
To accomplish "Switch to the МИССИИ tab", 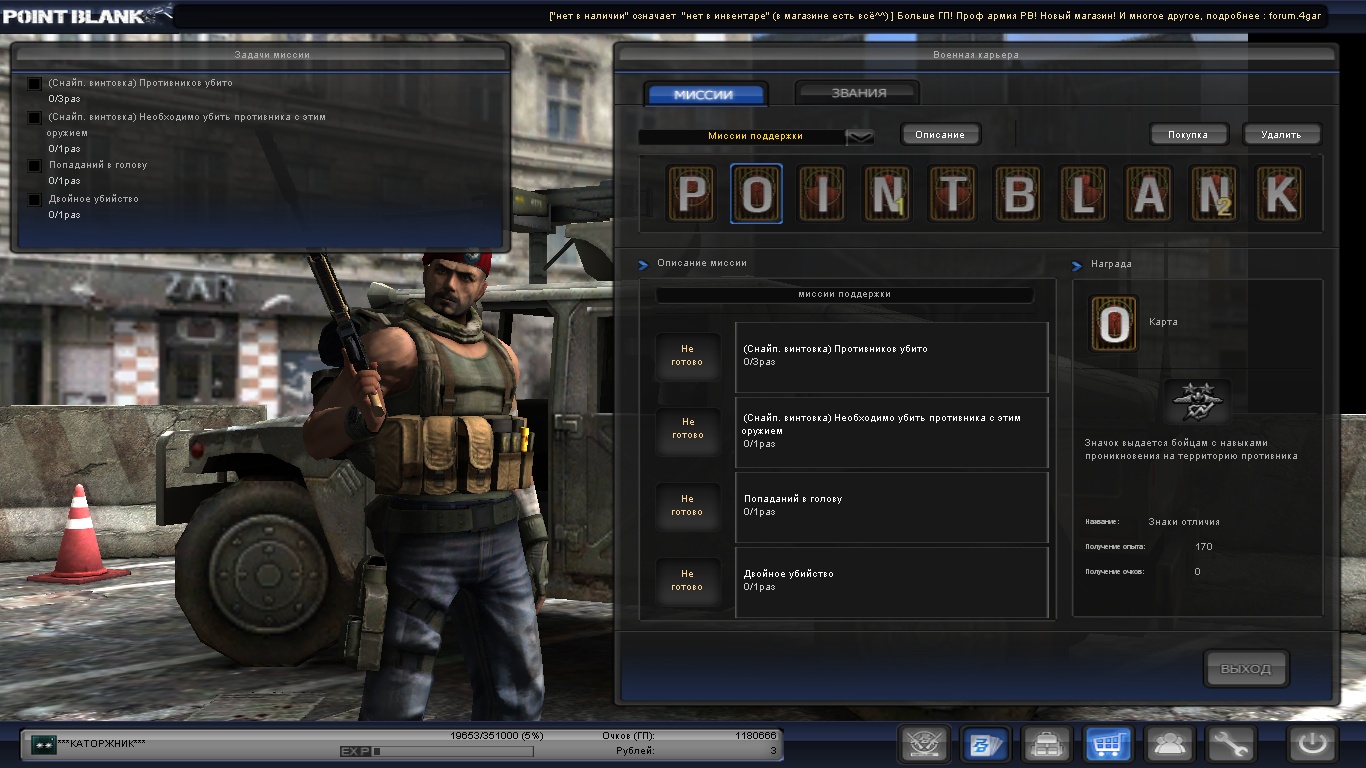I will tap(706, 94).
